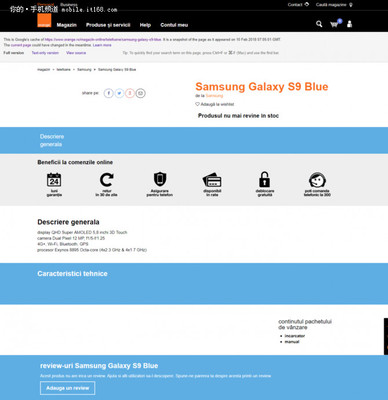Image resolution: width=388 pixels, height=400 pixels.
Task: Add product via Adauga la wishlist
Action: 215,104
